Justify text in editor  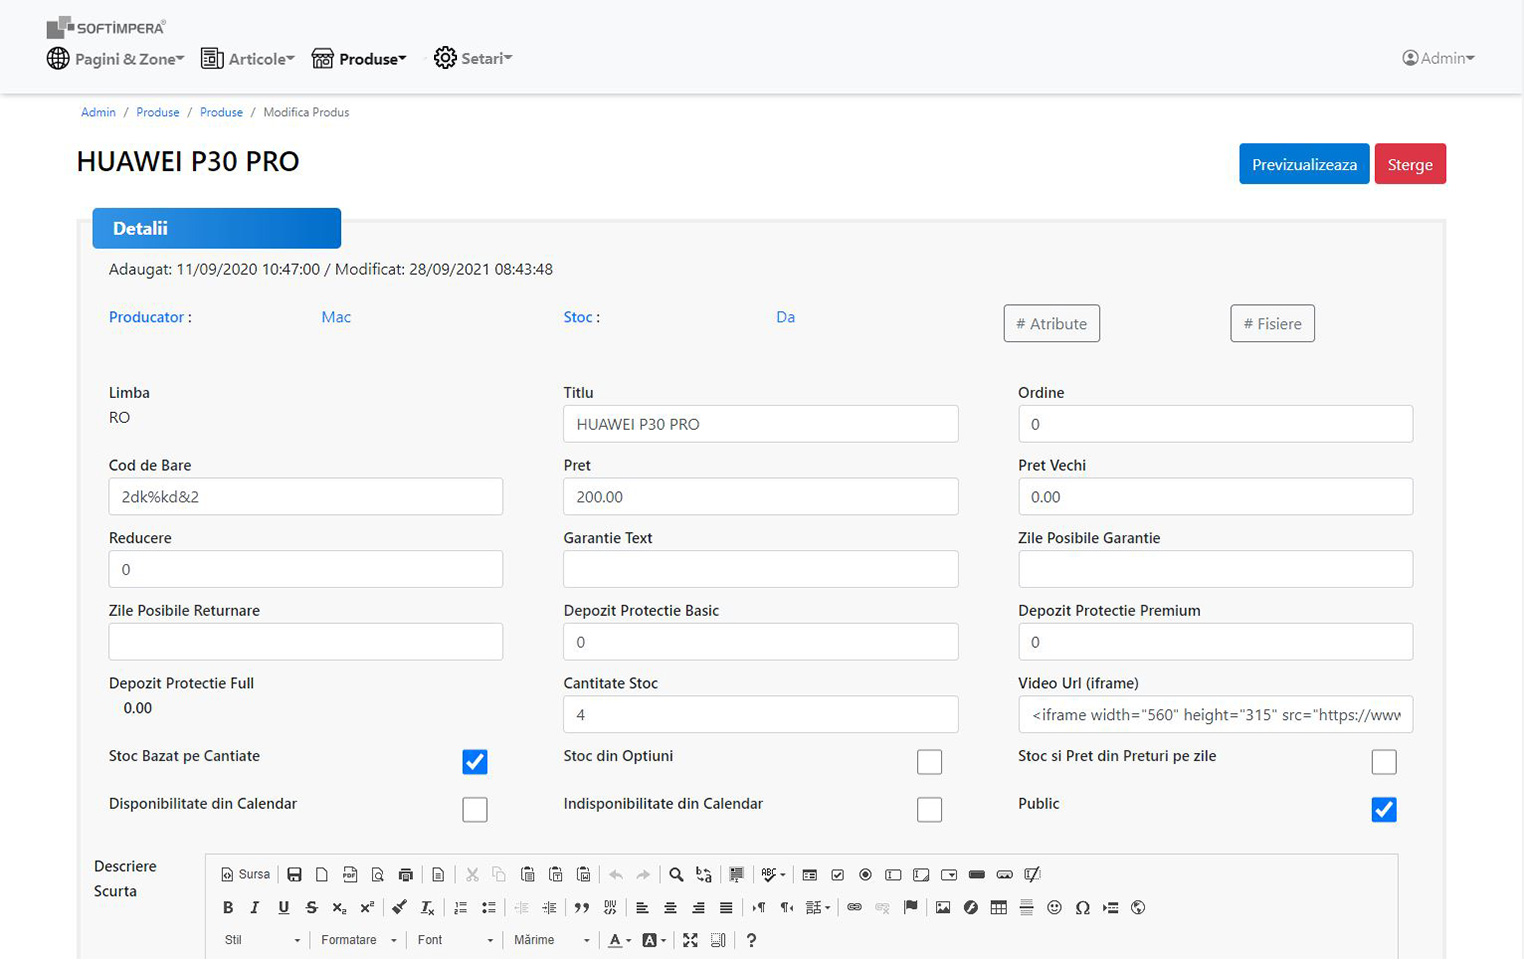[726, 908]
